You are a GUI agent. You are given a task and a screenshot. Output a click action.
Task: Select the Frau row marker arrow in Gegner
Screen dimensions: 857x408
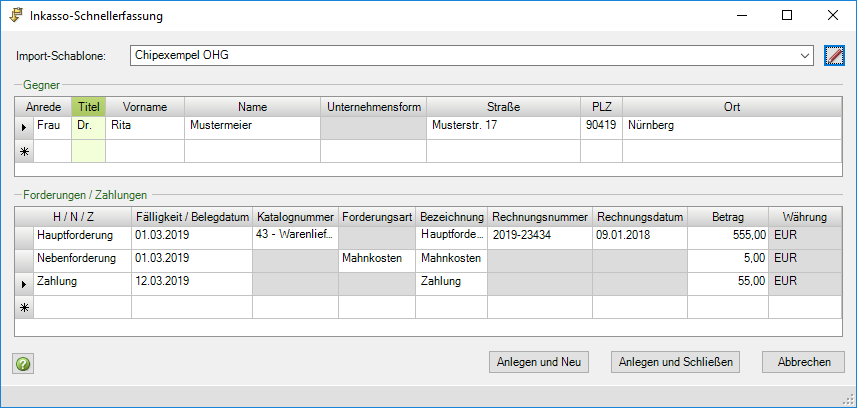click(24, 128)
